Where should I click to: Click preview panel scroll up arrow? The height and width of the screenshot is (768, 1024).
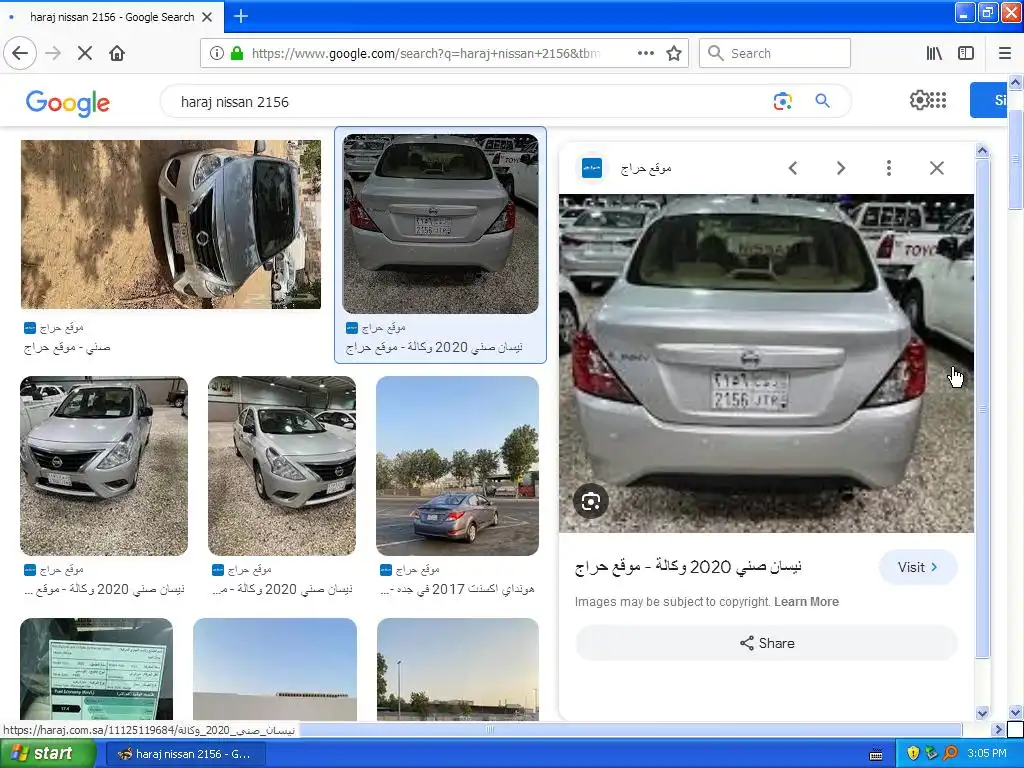point(982,151)
